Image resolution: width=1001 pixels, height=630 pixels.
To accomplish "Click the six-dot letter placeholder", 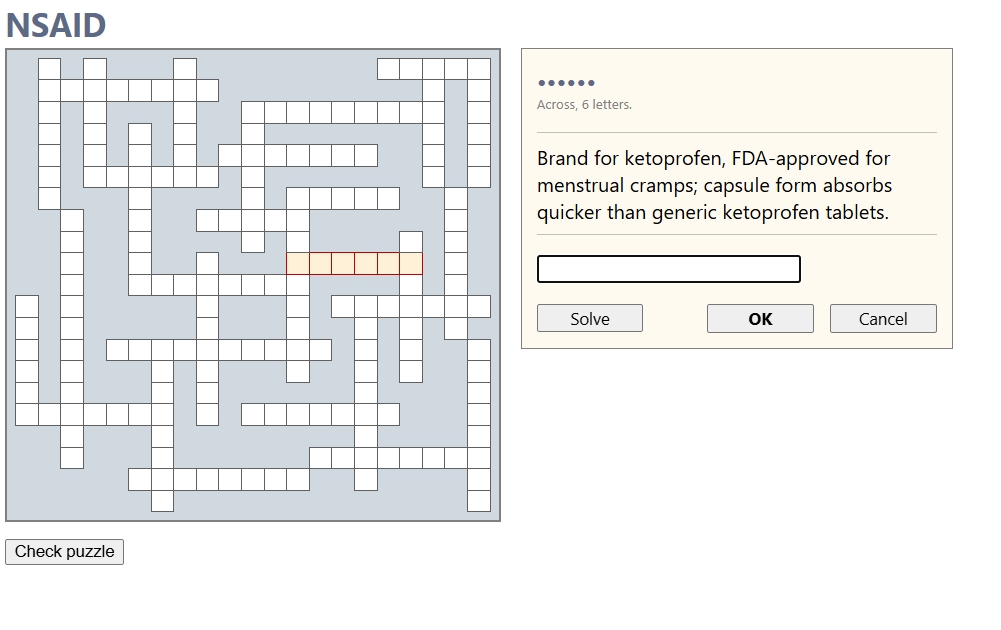I will click(x=566, y=83).
